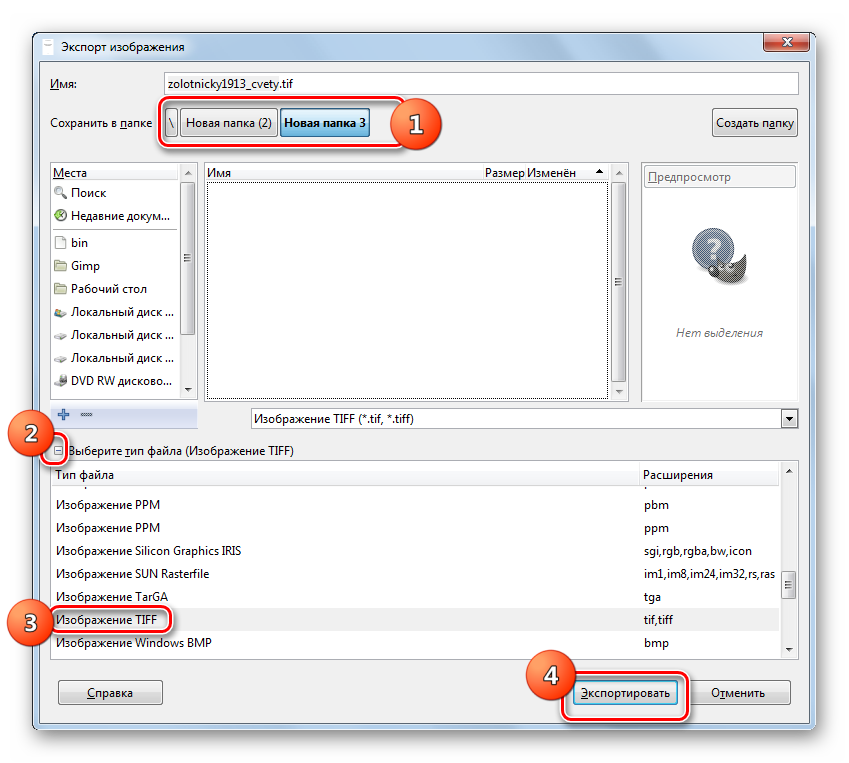Click the file name input field
This screenshot has height=763, width=849.
(x=480, y=85)
